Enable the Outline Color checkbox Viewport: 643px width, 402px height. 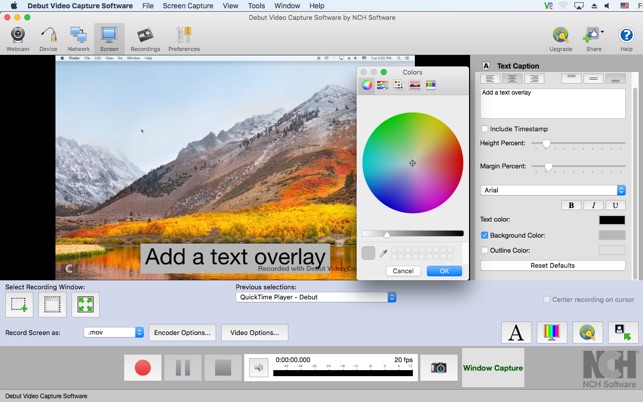point(484,250)
